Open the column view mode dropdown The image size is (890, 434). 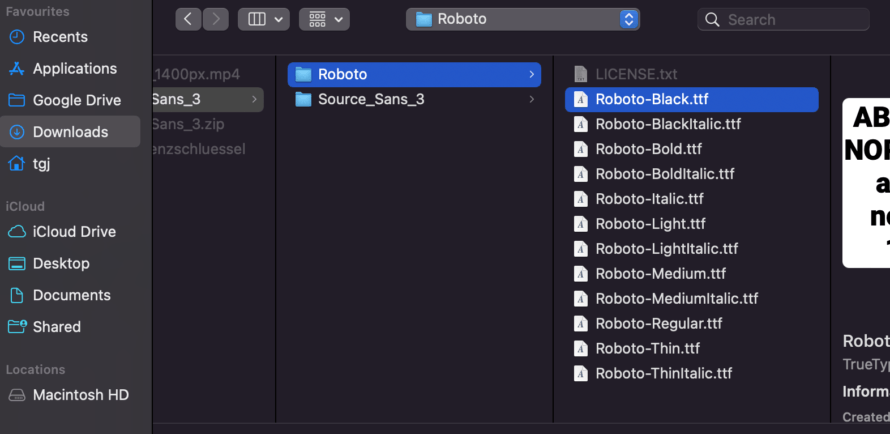click(263, 19)
